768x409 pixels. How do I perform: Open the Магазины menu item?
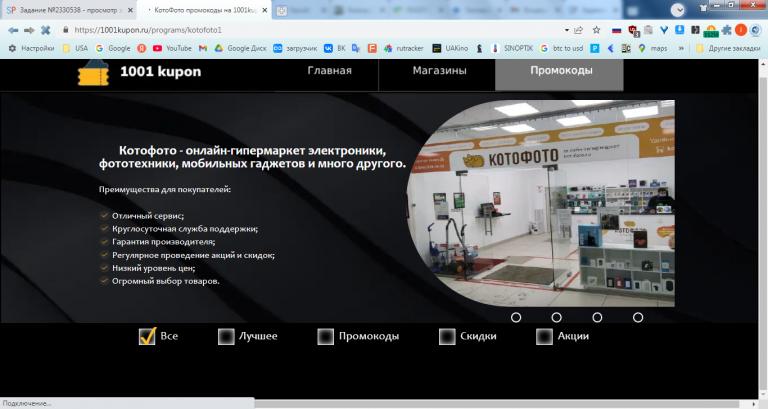point(439,71)
